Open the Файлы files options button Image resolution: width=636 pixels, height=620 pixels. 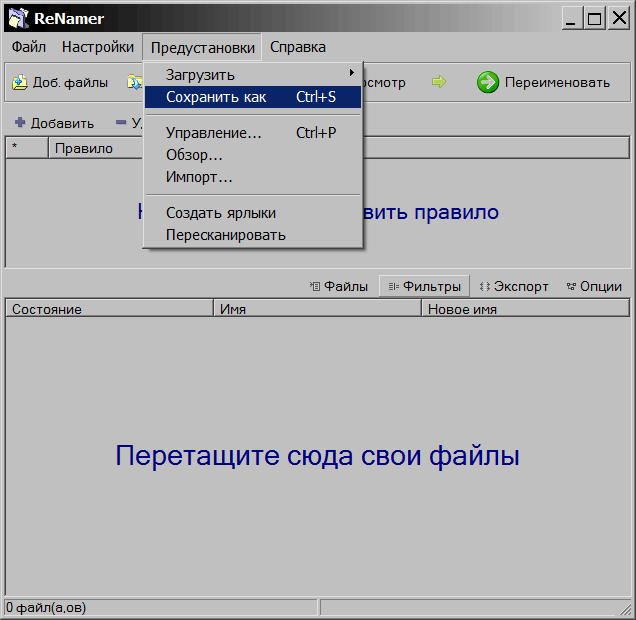coord(339,286)
